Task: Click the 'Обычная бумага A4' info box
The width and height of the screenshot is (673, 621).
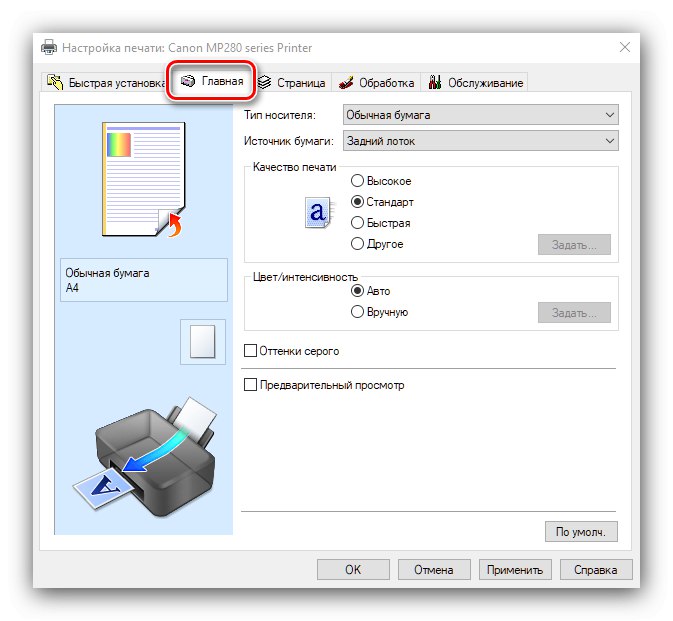Action: click(x=144, y=280)
